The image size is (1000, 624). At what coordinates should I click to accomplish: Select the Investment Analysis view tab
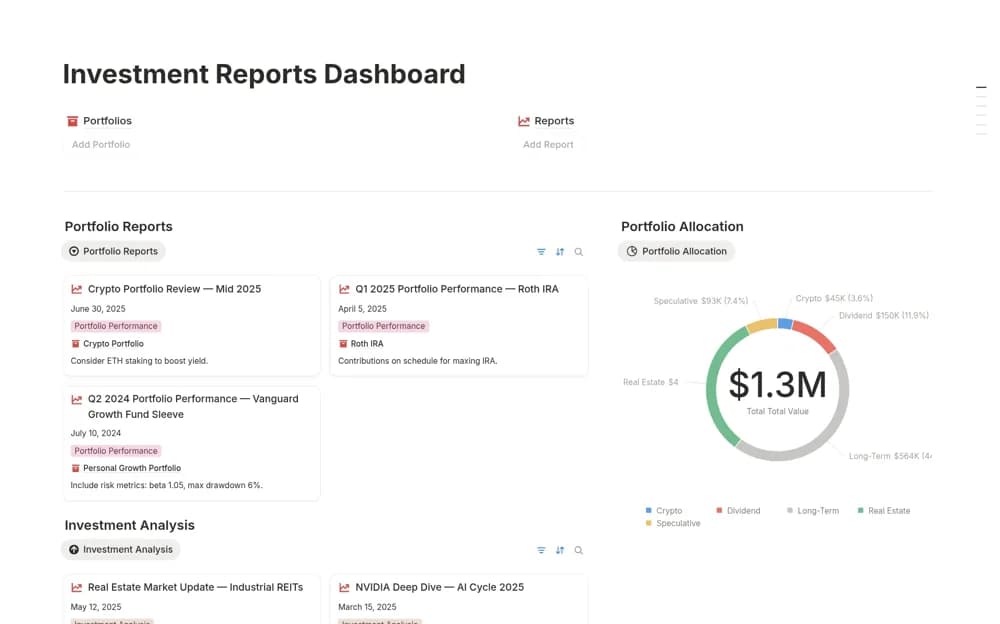pyautogui.click(x=121, y=549)
